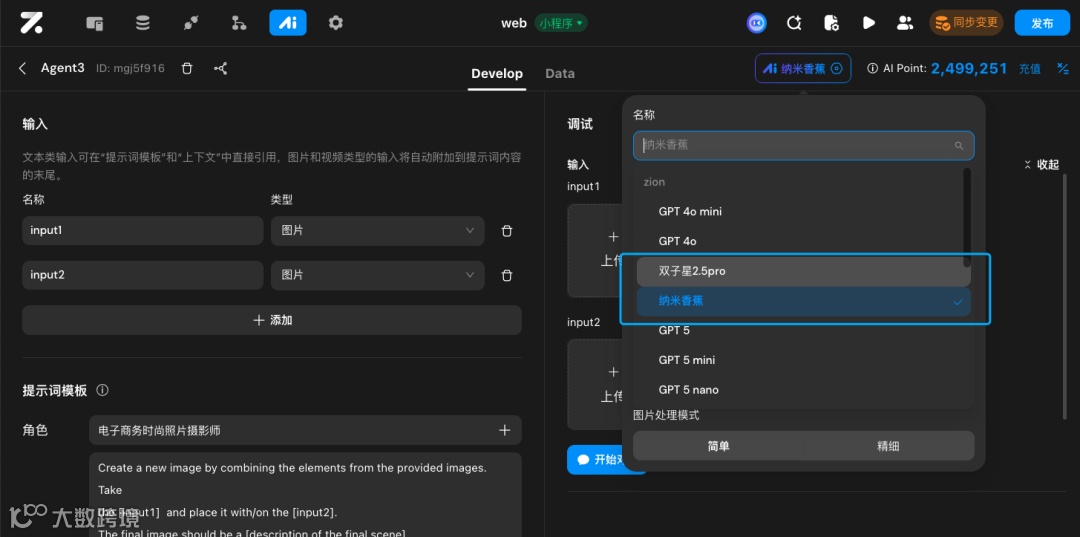Open the input1 type 图片 dropdown
1080x537 pixels.
[x=377, y=231]
